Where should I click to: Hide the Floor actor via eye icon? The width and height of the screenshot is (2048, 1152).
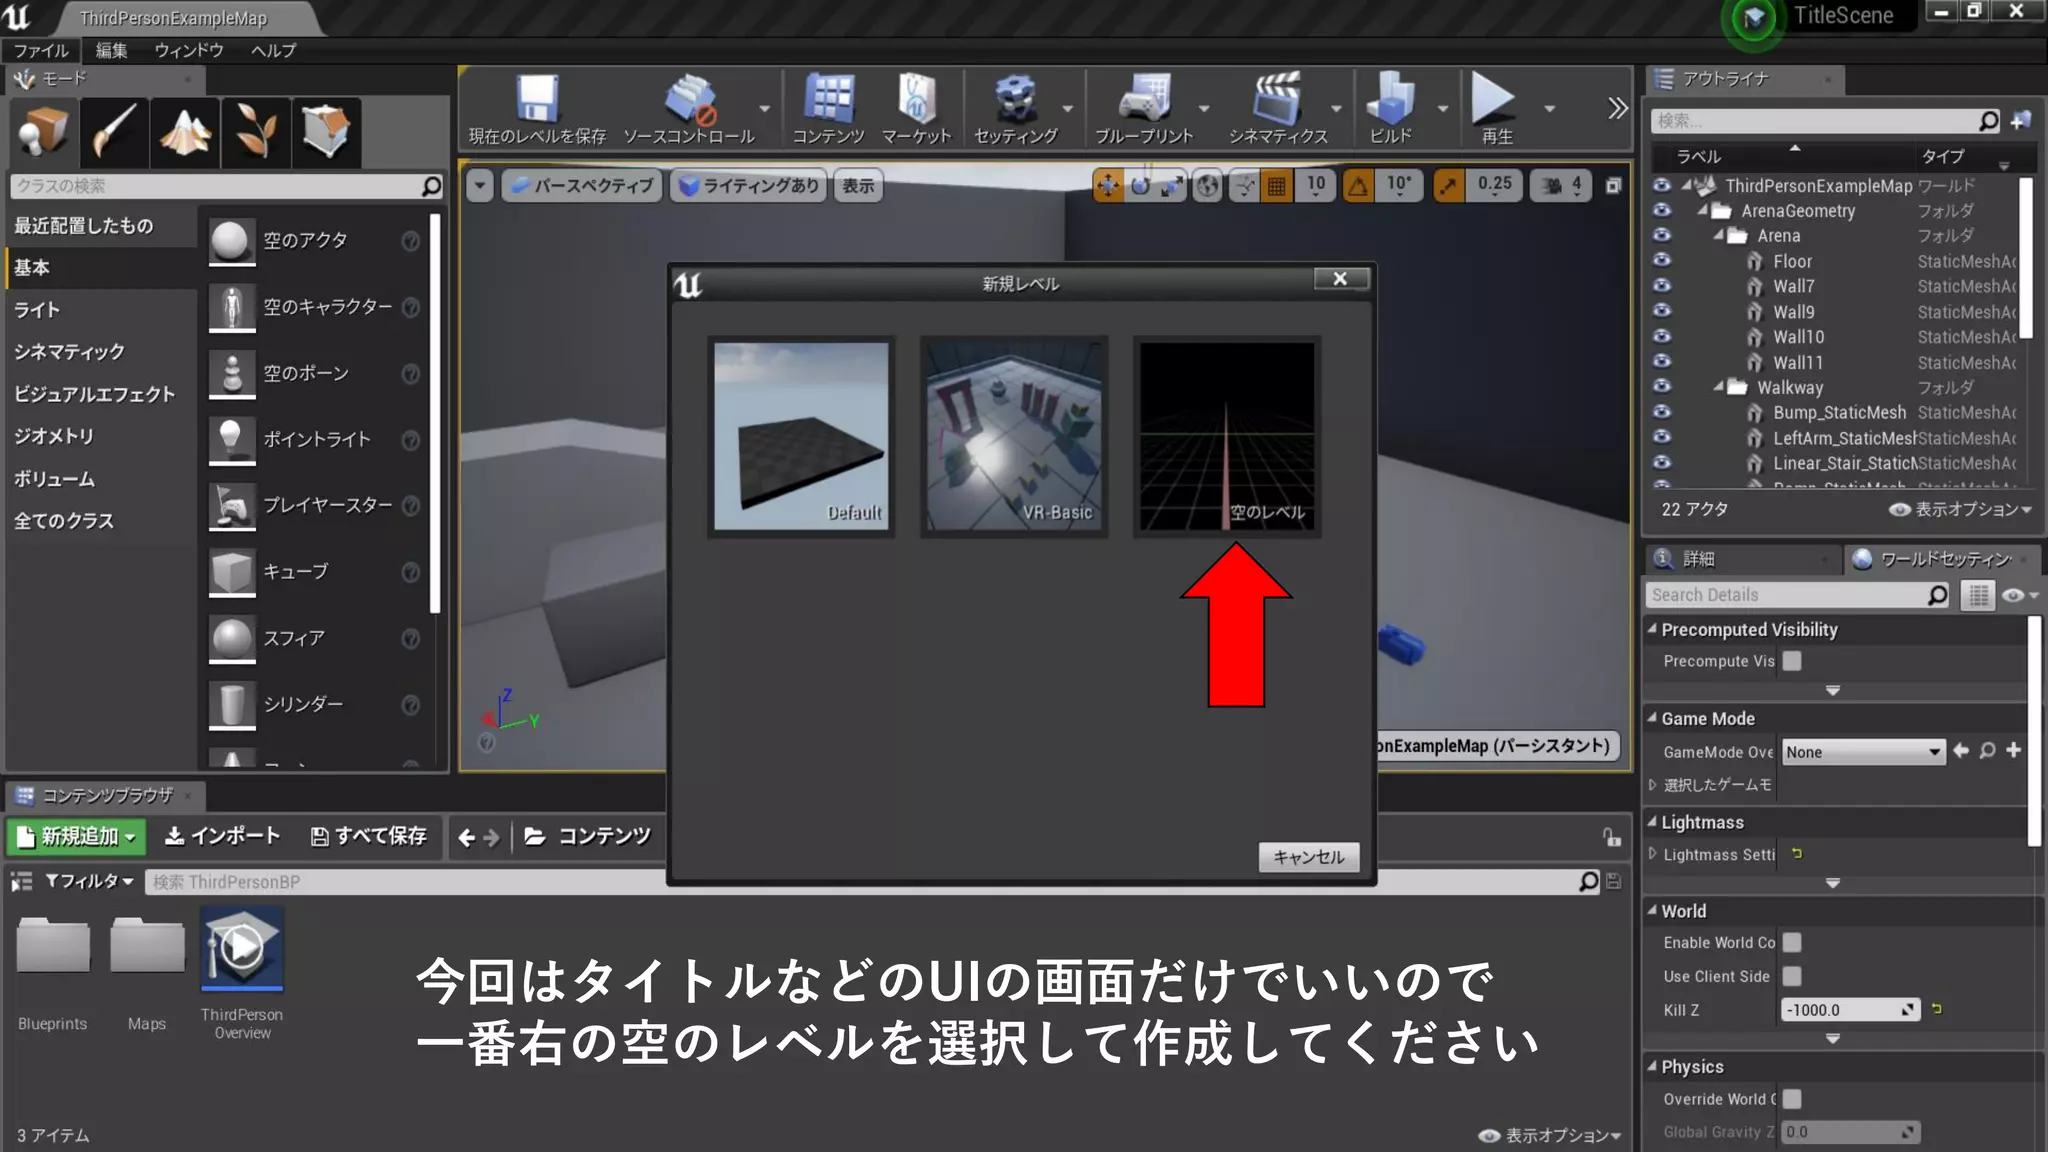pyautogui.click(x=1662, y=260)
